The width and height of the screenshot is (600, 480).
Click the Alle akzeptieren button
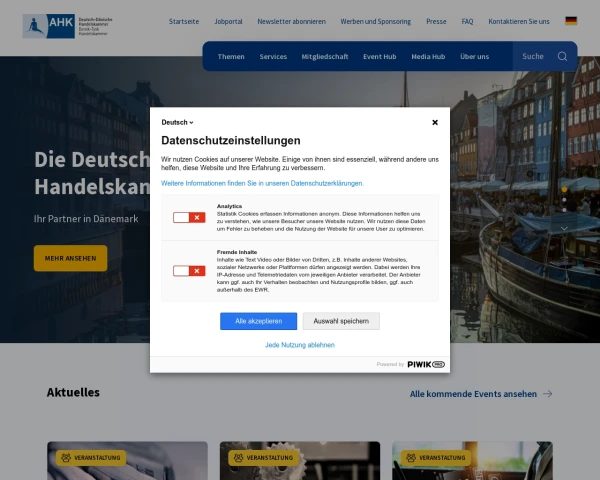(x=258, y=321)
